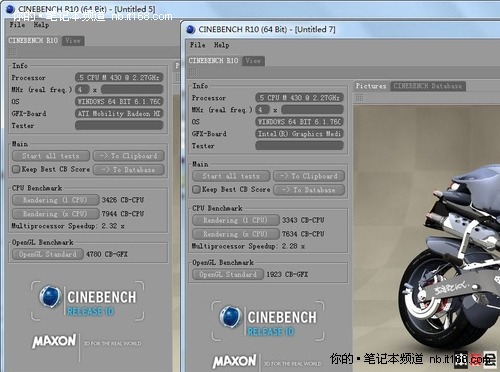This screenshot has height=372, width=500.
Task: Click Start all tests in Untitled 5 window
Action: [51, 156]
